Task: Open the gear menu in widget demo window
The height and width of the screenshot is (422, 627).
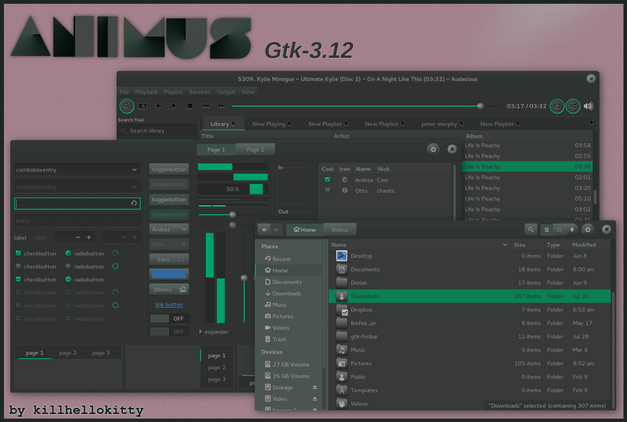Action: coord(433,149)
